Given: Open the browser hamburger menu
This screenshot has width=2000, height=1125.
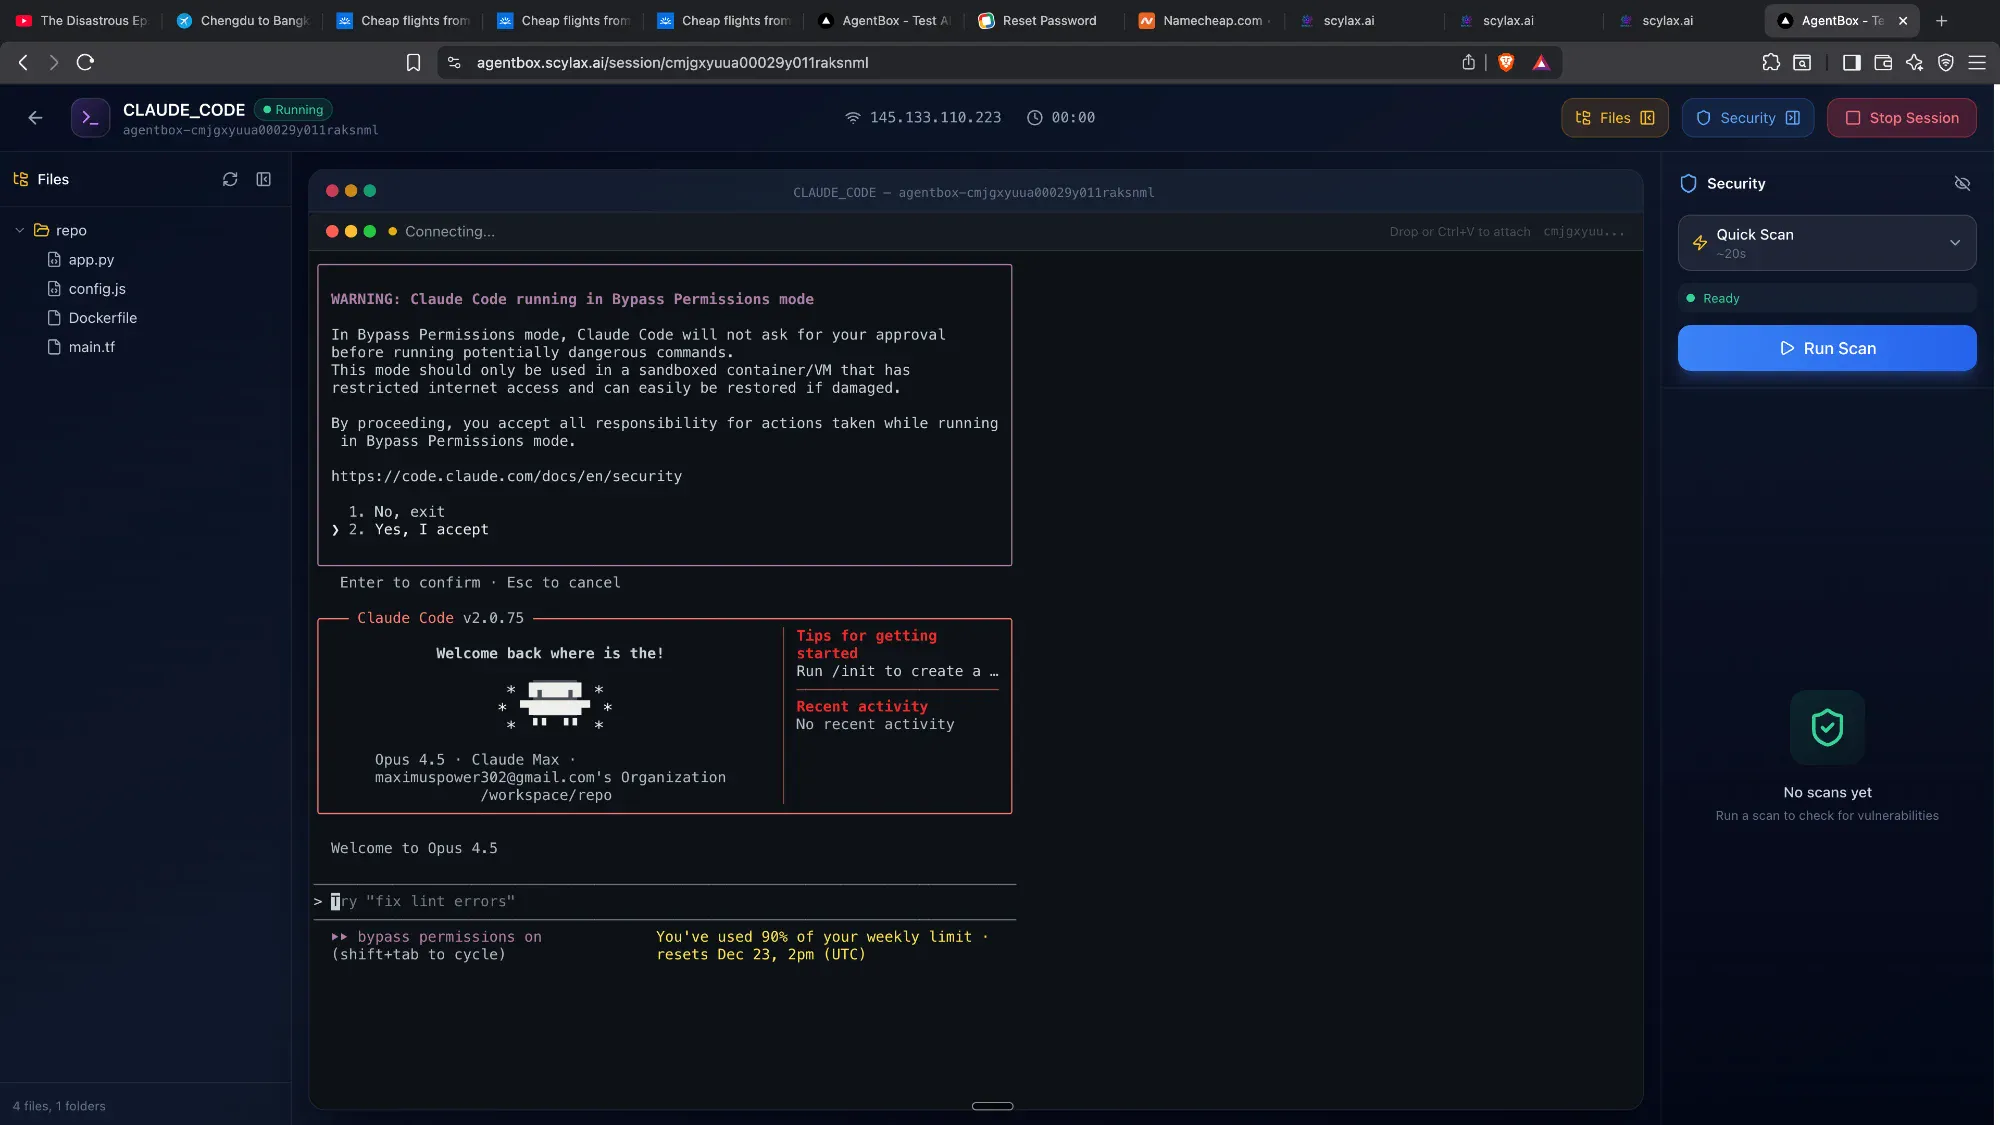Looking at the screenshot, I should (x=1977, y=62).
